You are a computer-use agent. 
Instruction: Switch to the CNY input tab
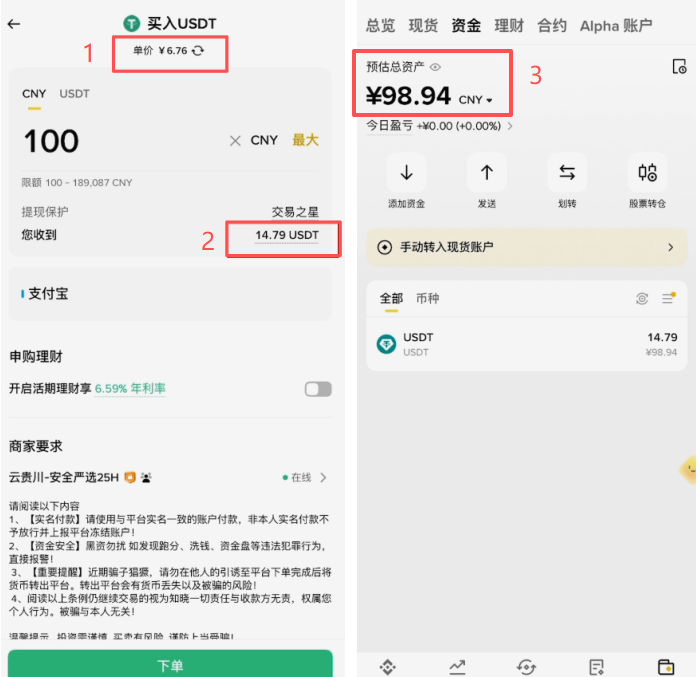[34, 94]
